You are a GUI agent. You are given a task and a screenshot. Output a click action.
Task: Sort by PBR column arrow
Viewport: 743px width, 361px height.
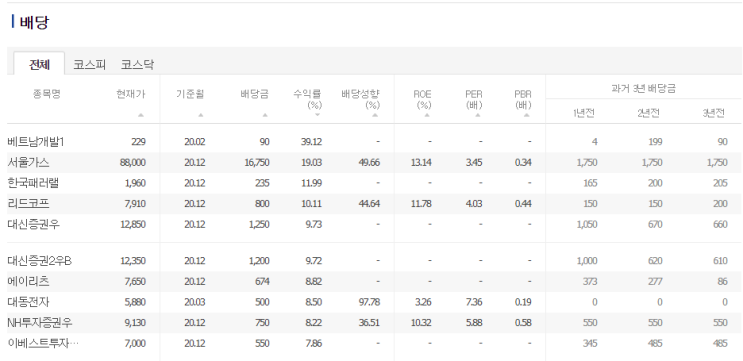pyautogui.click(x=526, y=115)
